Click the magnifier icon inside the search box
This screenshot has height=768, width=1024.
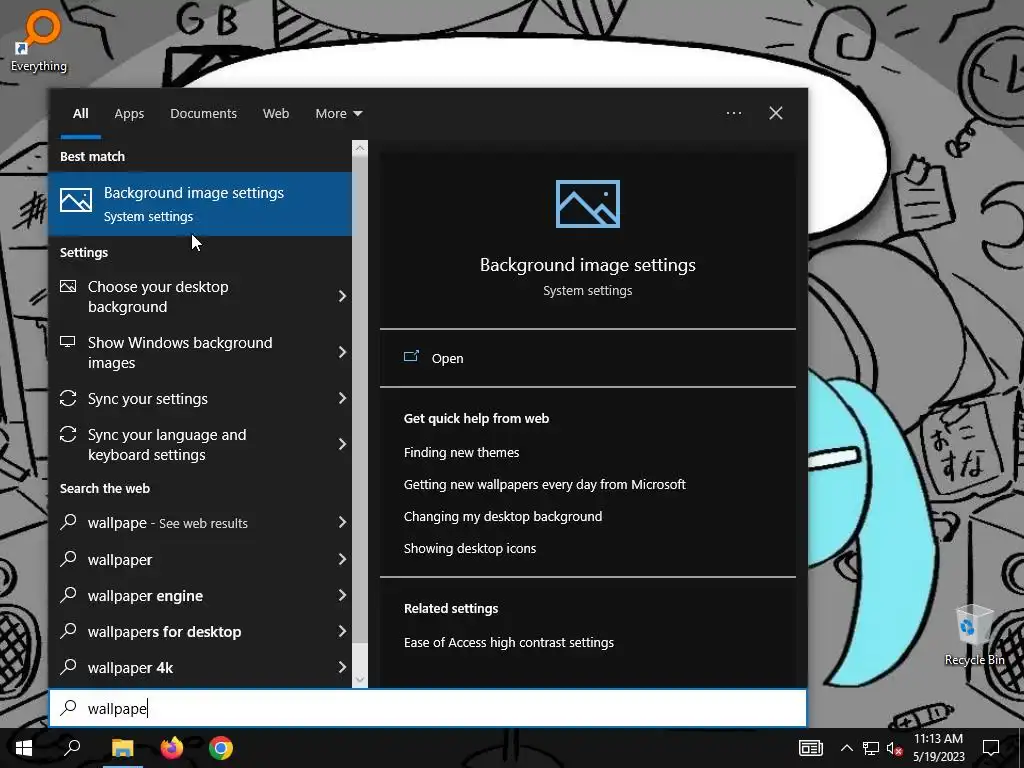tap(69, 707)
